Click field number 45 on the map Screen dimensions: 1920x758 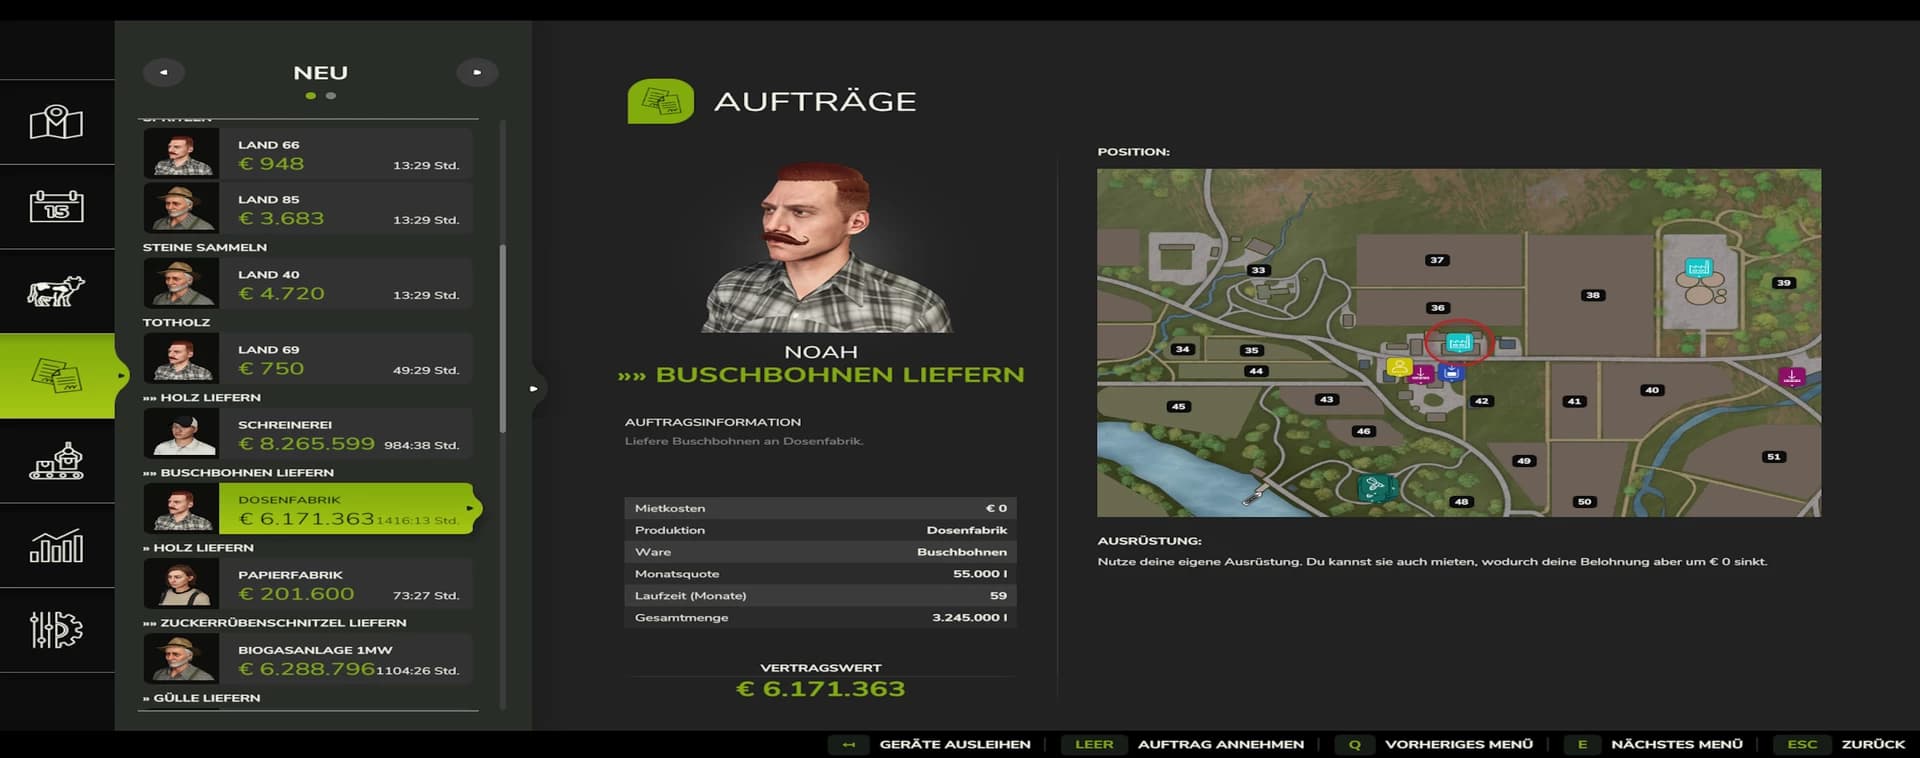pyautogui.click(x=1178, y=406)
